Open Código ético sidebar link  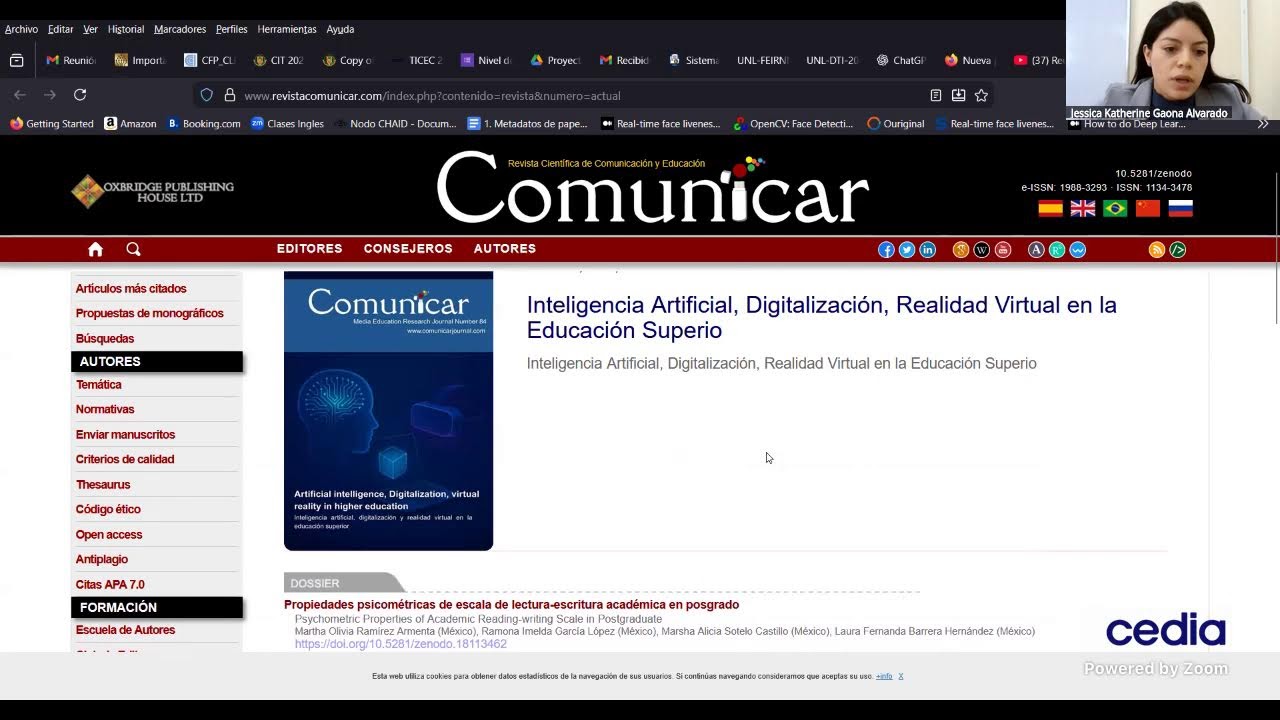point(108,509)
